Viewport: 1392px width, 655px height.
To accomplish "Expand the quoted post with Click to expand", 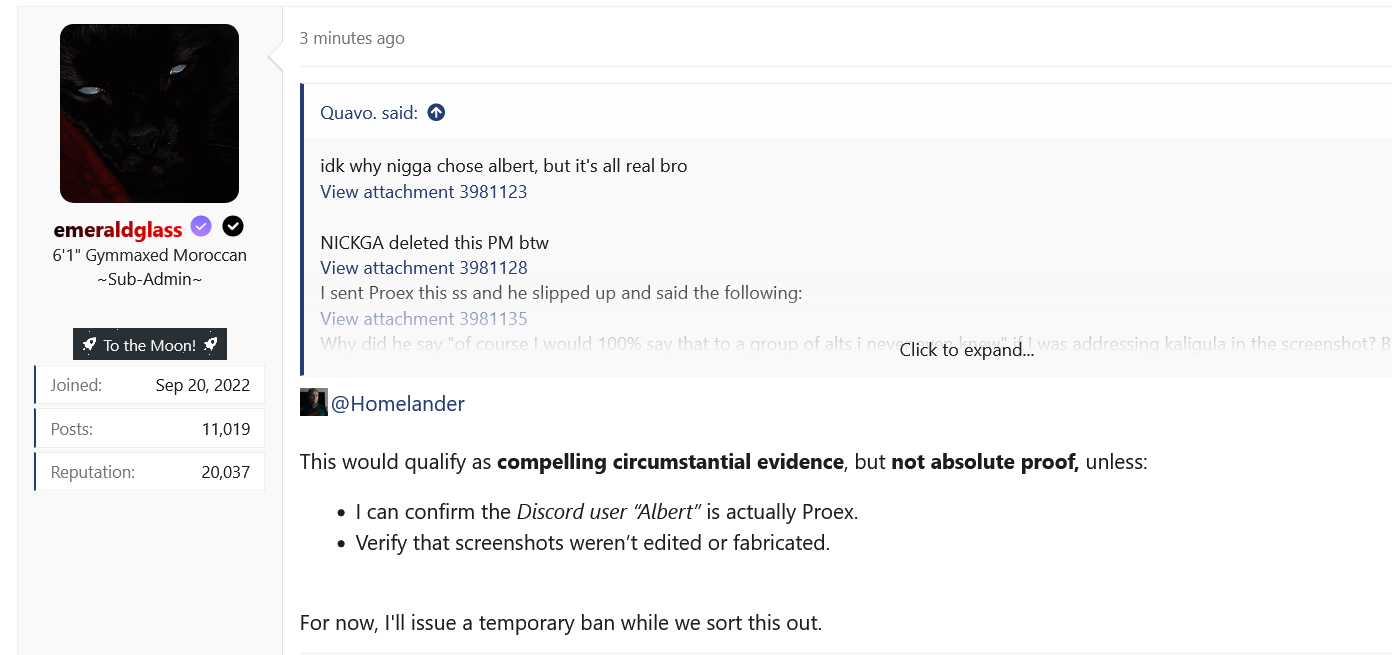I will coord(967,350).
